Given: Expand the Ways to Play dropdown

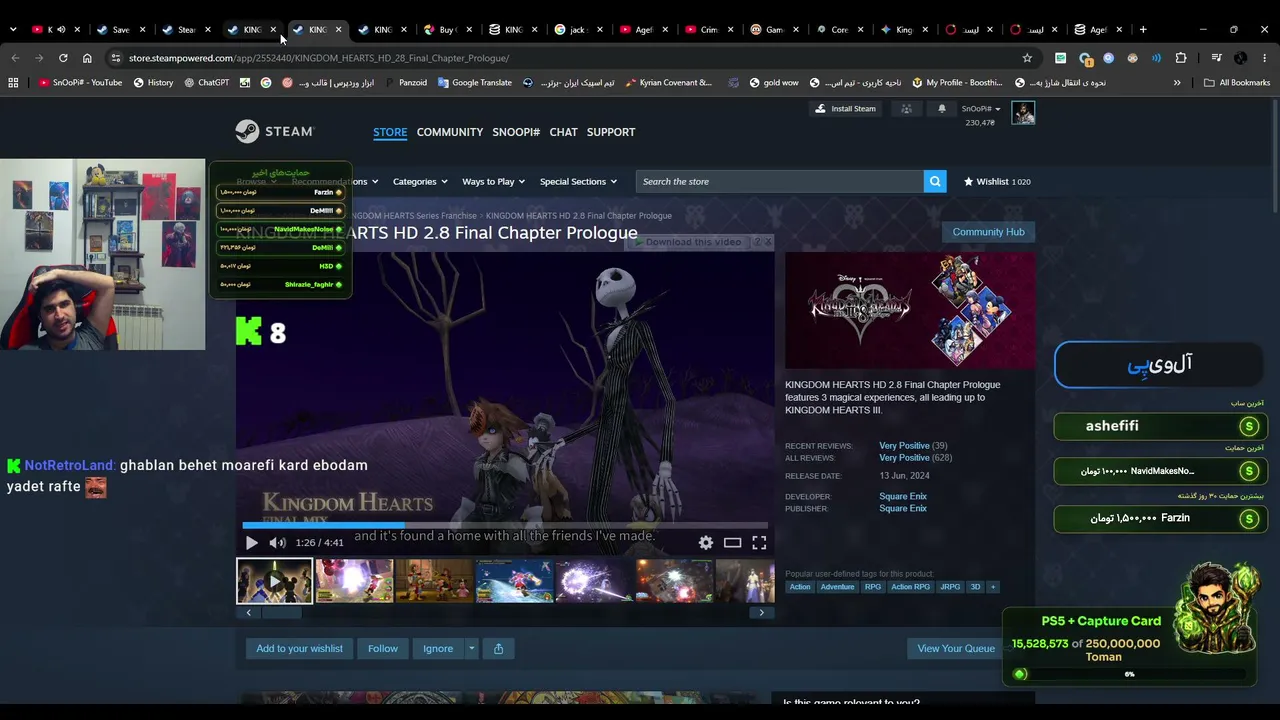Looking at the screenshot, I should pyautogui.click(x=494, y=181).
